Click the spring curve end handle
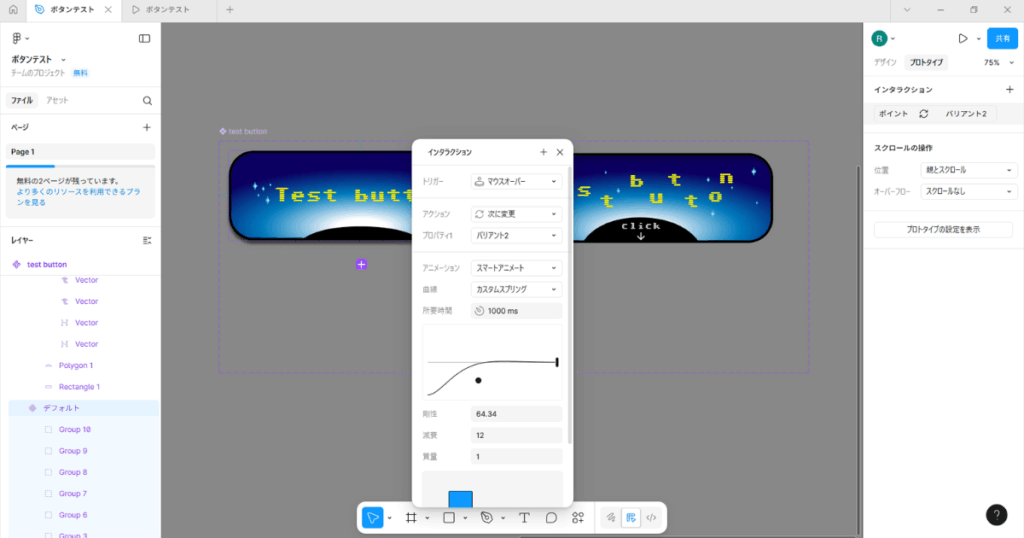 557,362
